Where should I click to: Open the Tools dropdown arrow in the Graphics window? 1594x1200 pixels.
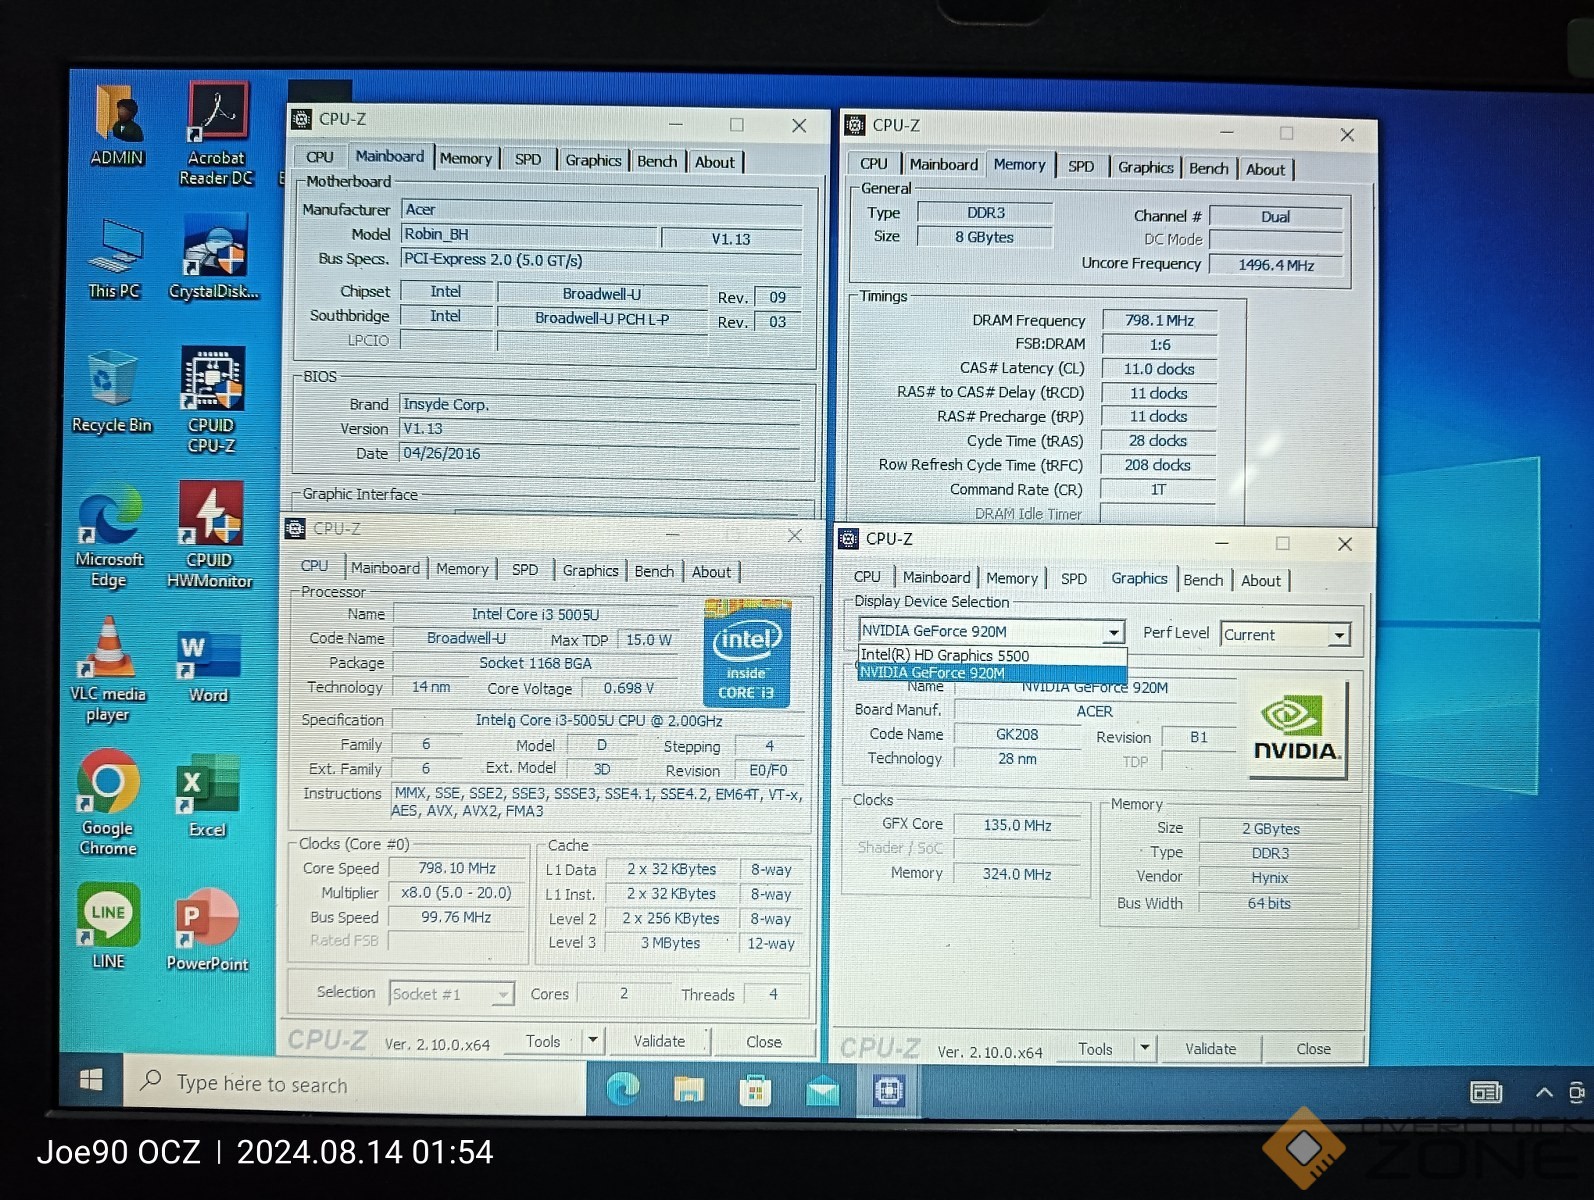coord(1146,1048)
